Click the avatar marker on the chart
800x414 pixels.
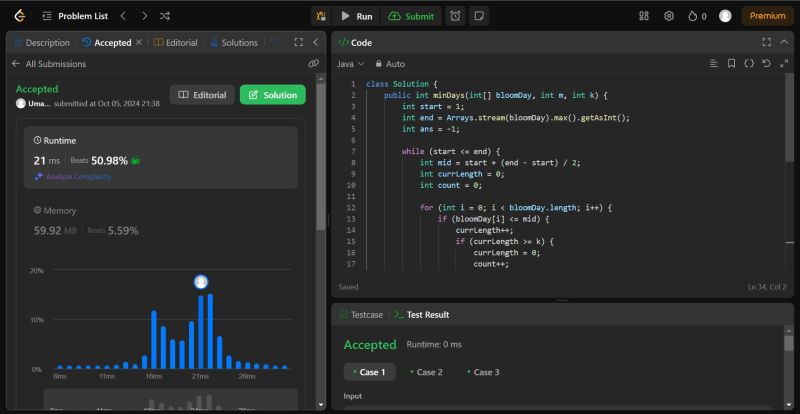[x=201, y=282]
